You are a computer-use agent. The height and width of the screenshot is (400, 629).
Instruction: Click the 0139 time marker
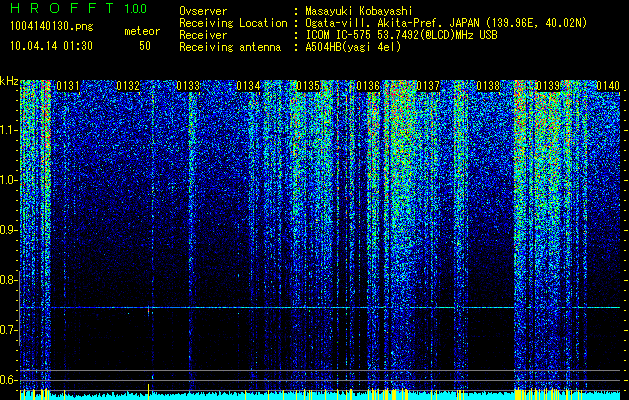pyautogui.click(x=548, y=86)
